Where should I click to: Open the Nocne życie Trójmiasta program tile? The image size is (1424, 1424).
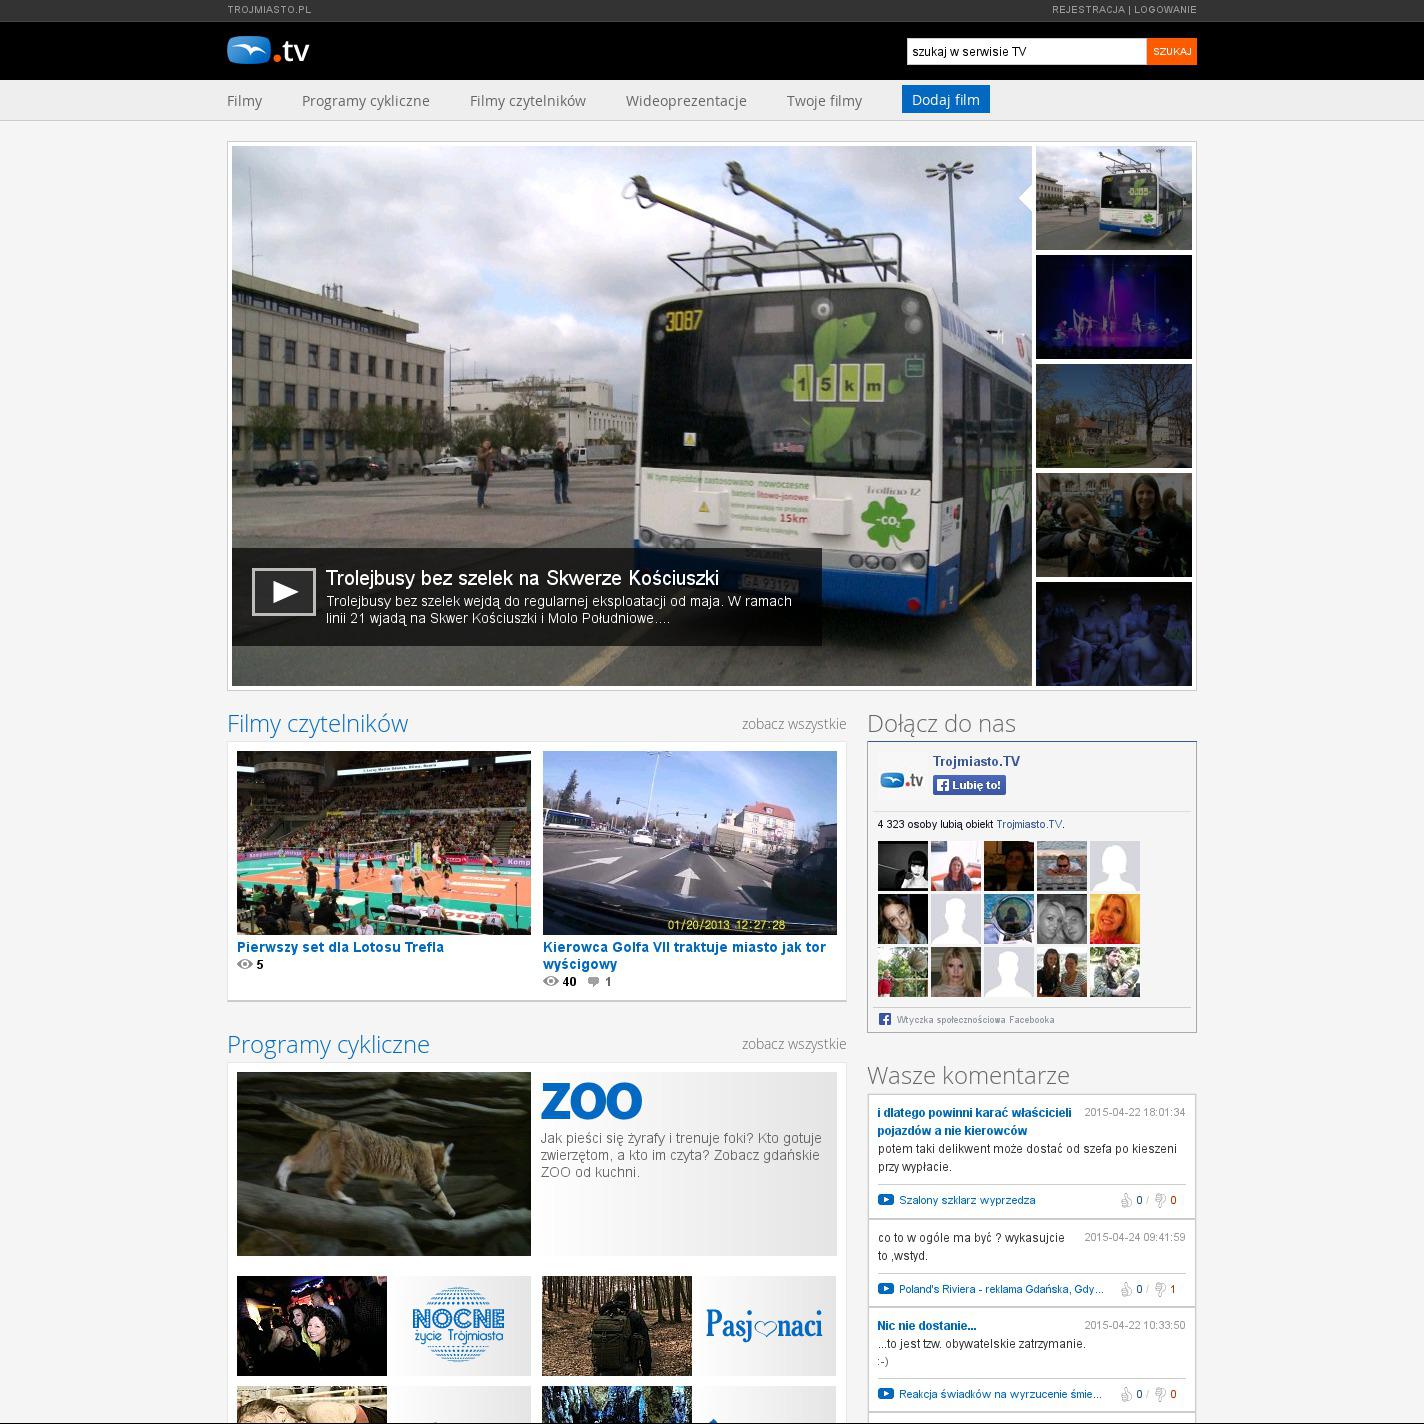(459, 1326)
